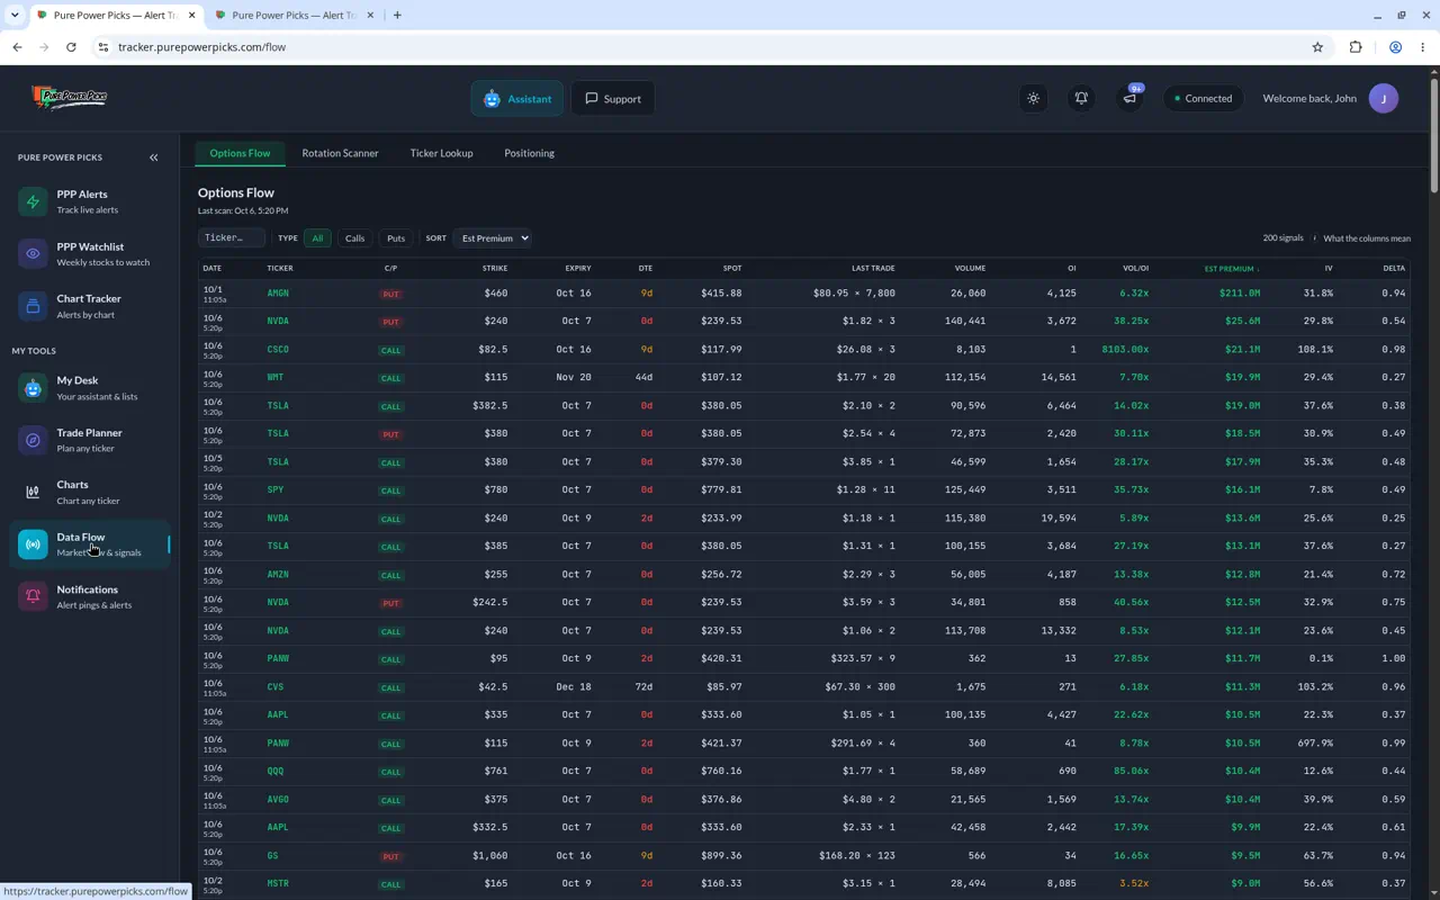The image size is (1440, 900).
Task: Filter flow type to All
Action: 317,238
